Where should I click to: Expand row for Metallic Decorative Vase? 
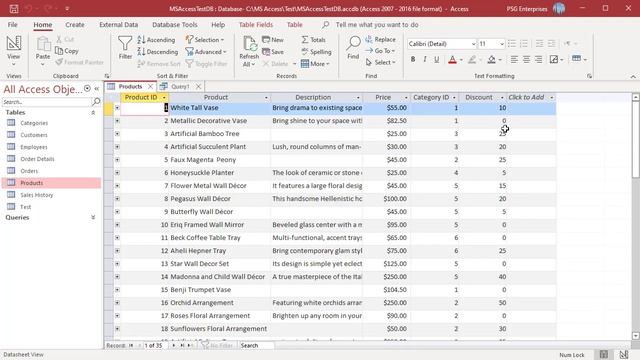pyautogui.click(x=117, y=121)
